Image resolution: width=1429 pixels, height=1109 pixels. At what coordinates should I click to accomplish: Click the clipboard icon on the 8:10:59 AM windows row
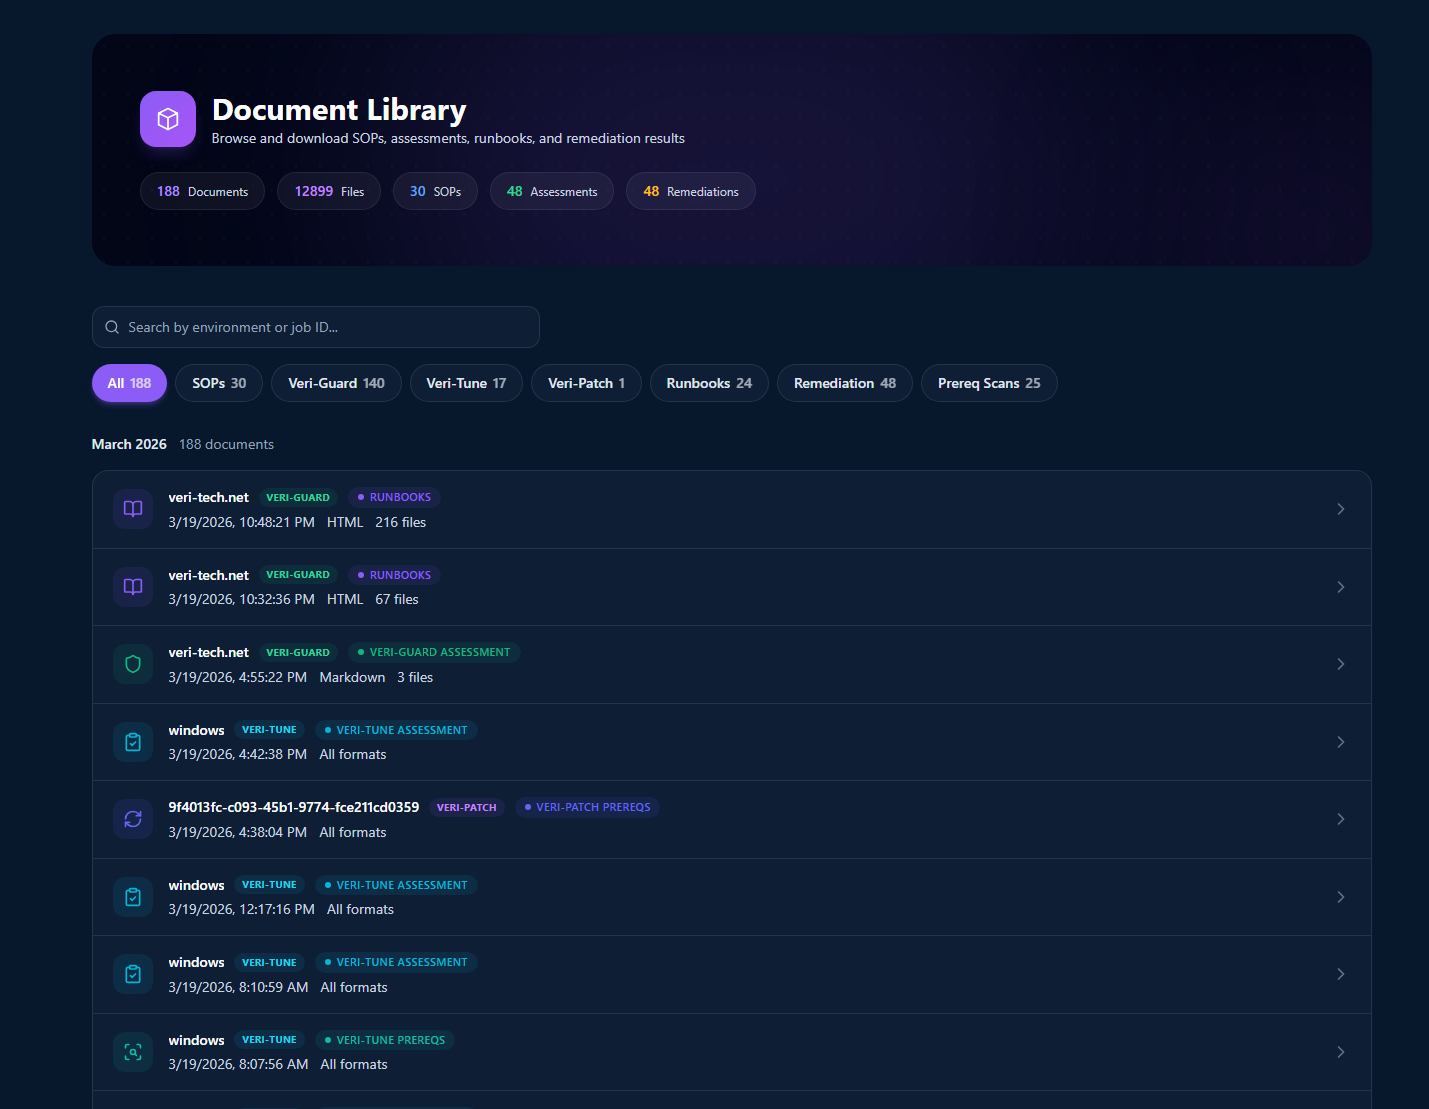(x=132, y=974)
